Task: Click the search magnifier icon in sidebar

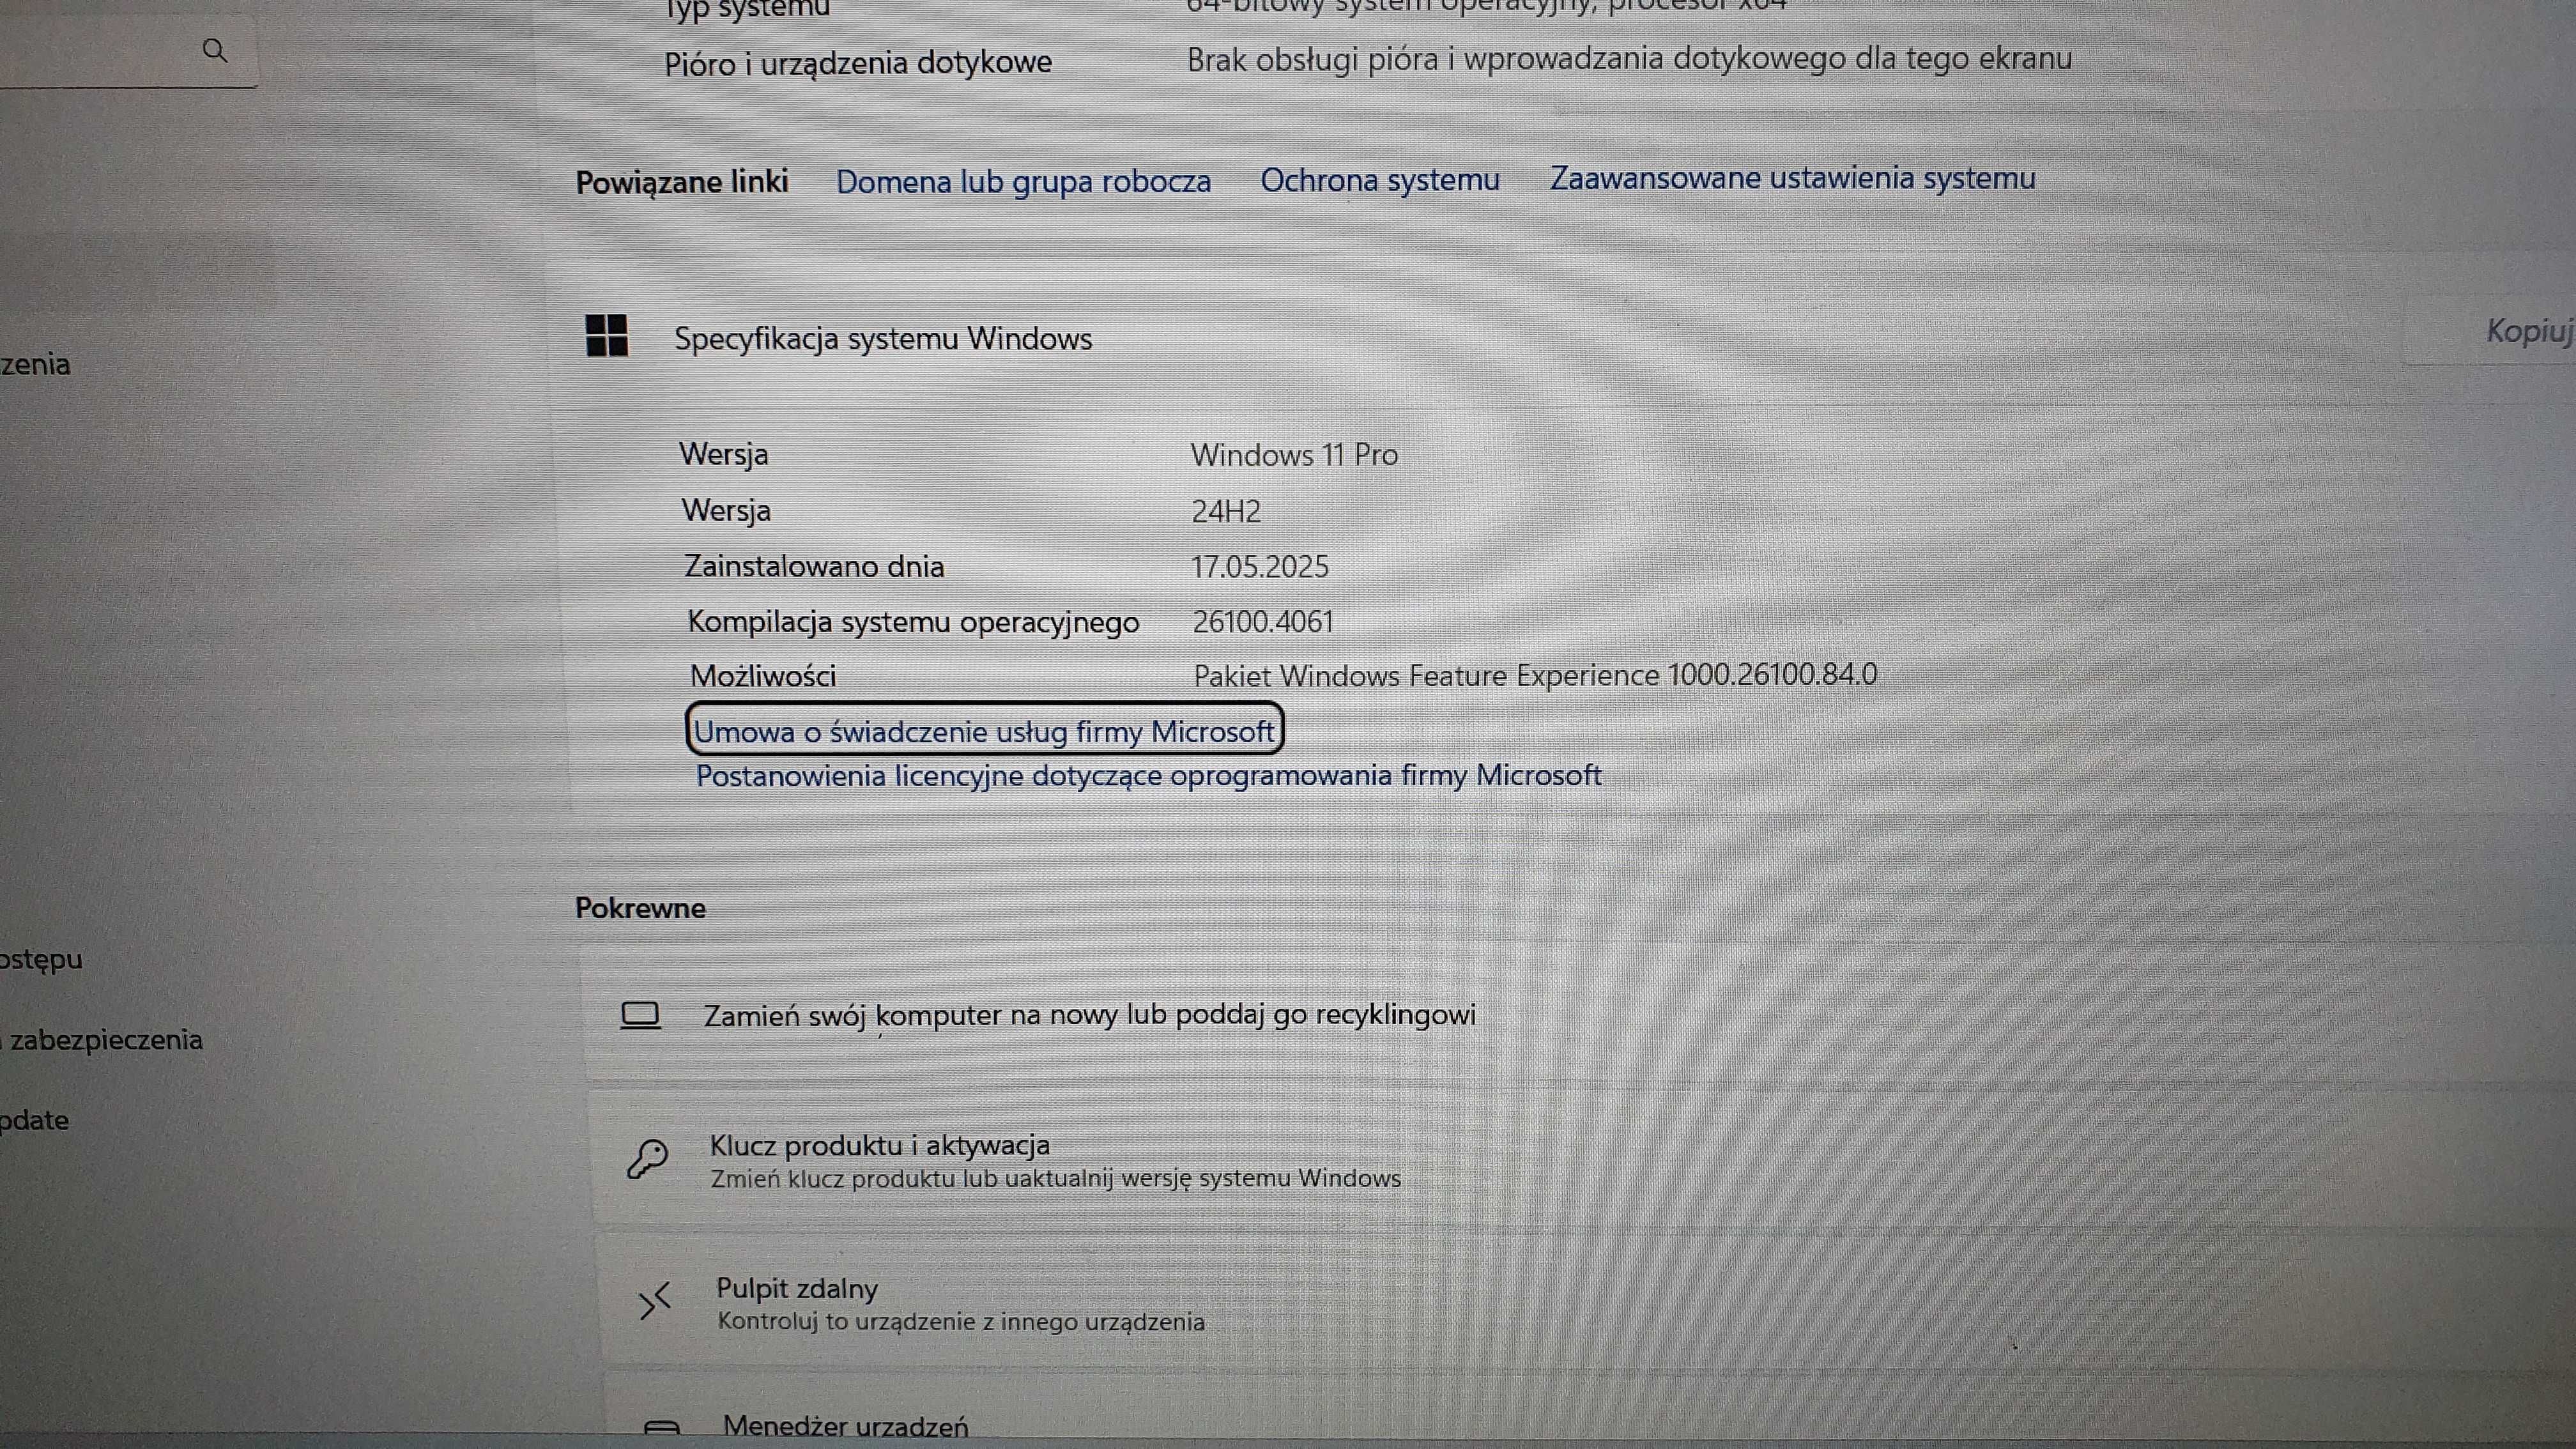Action: point(214,50)
